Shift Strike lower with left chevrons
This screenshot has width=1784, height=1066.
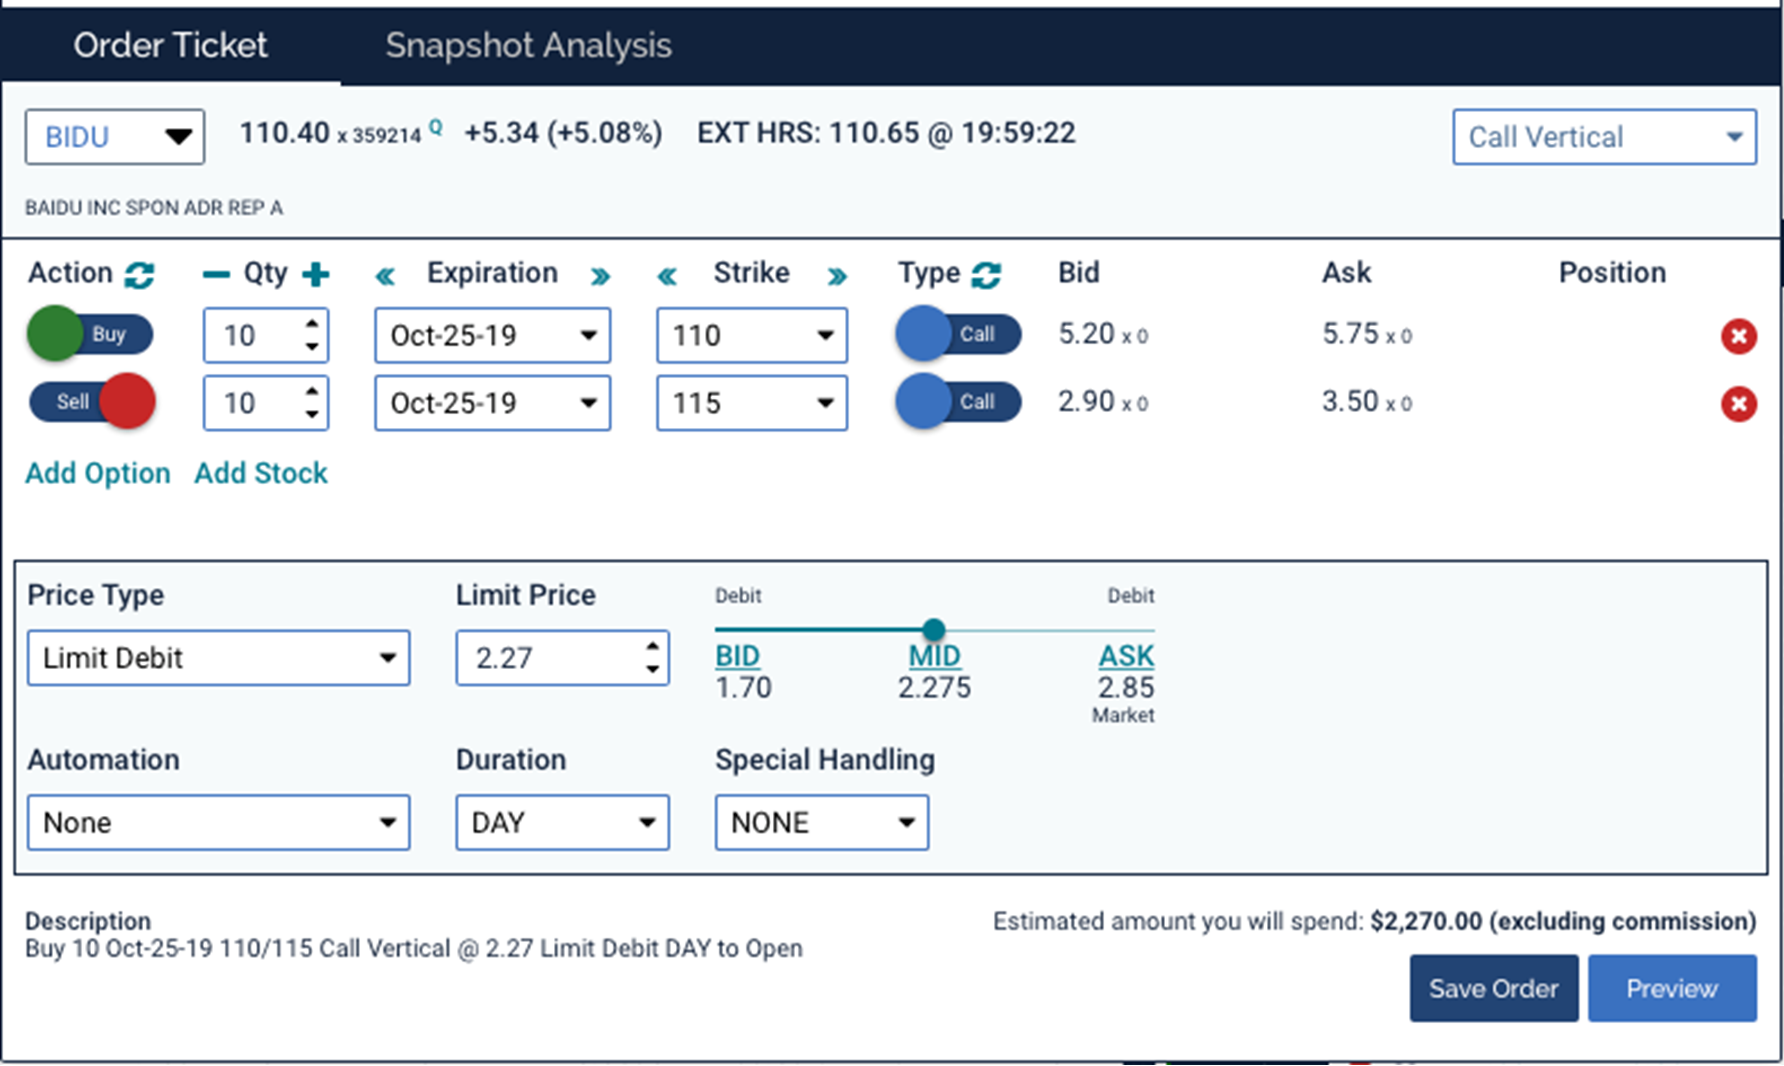point(667,276)
